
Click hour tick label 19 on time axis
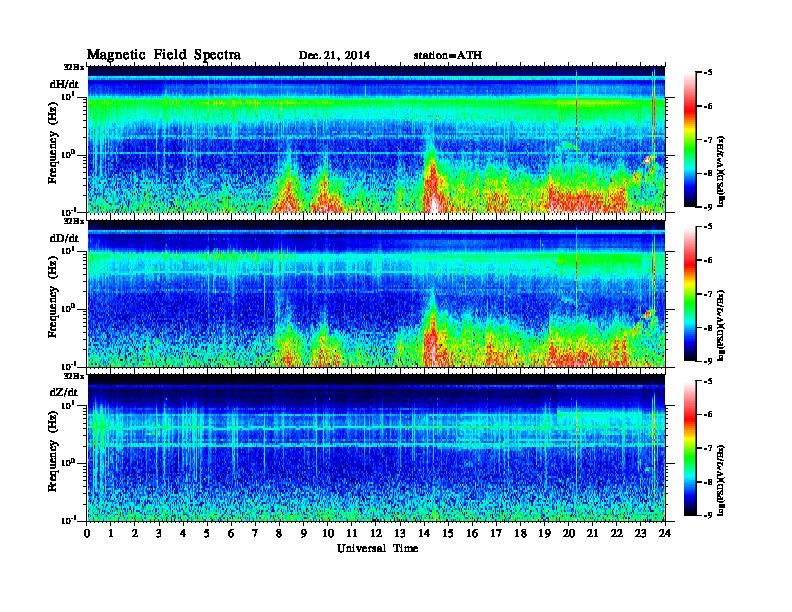[x=544, y=533]
